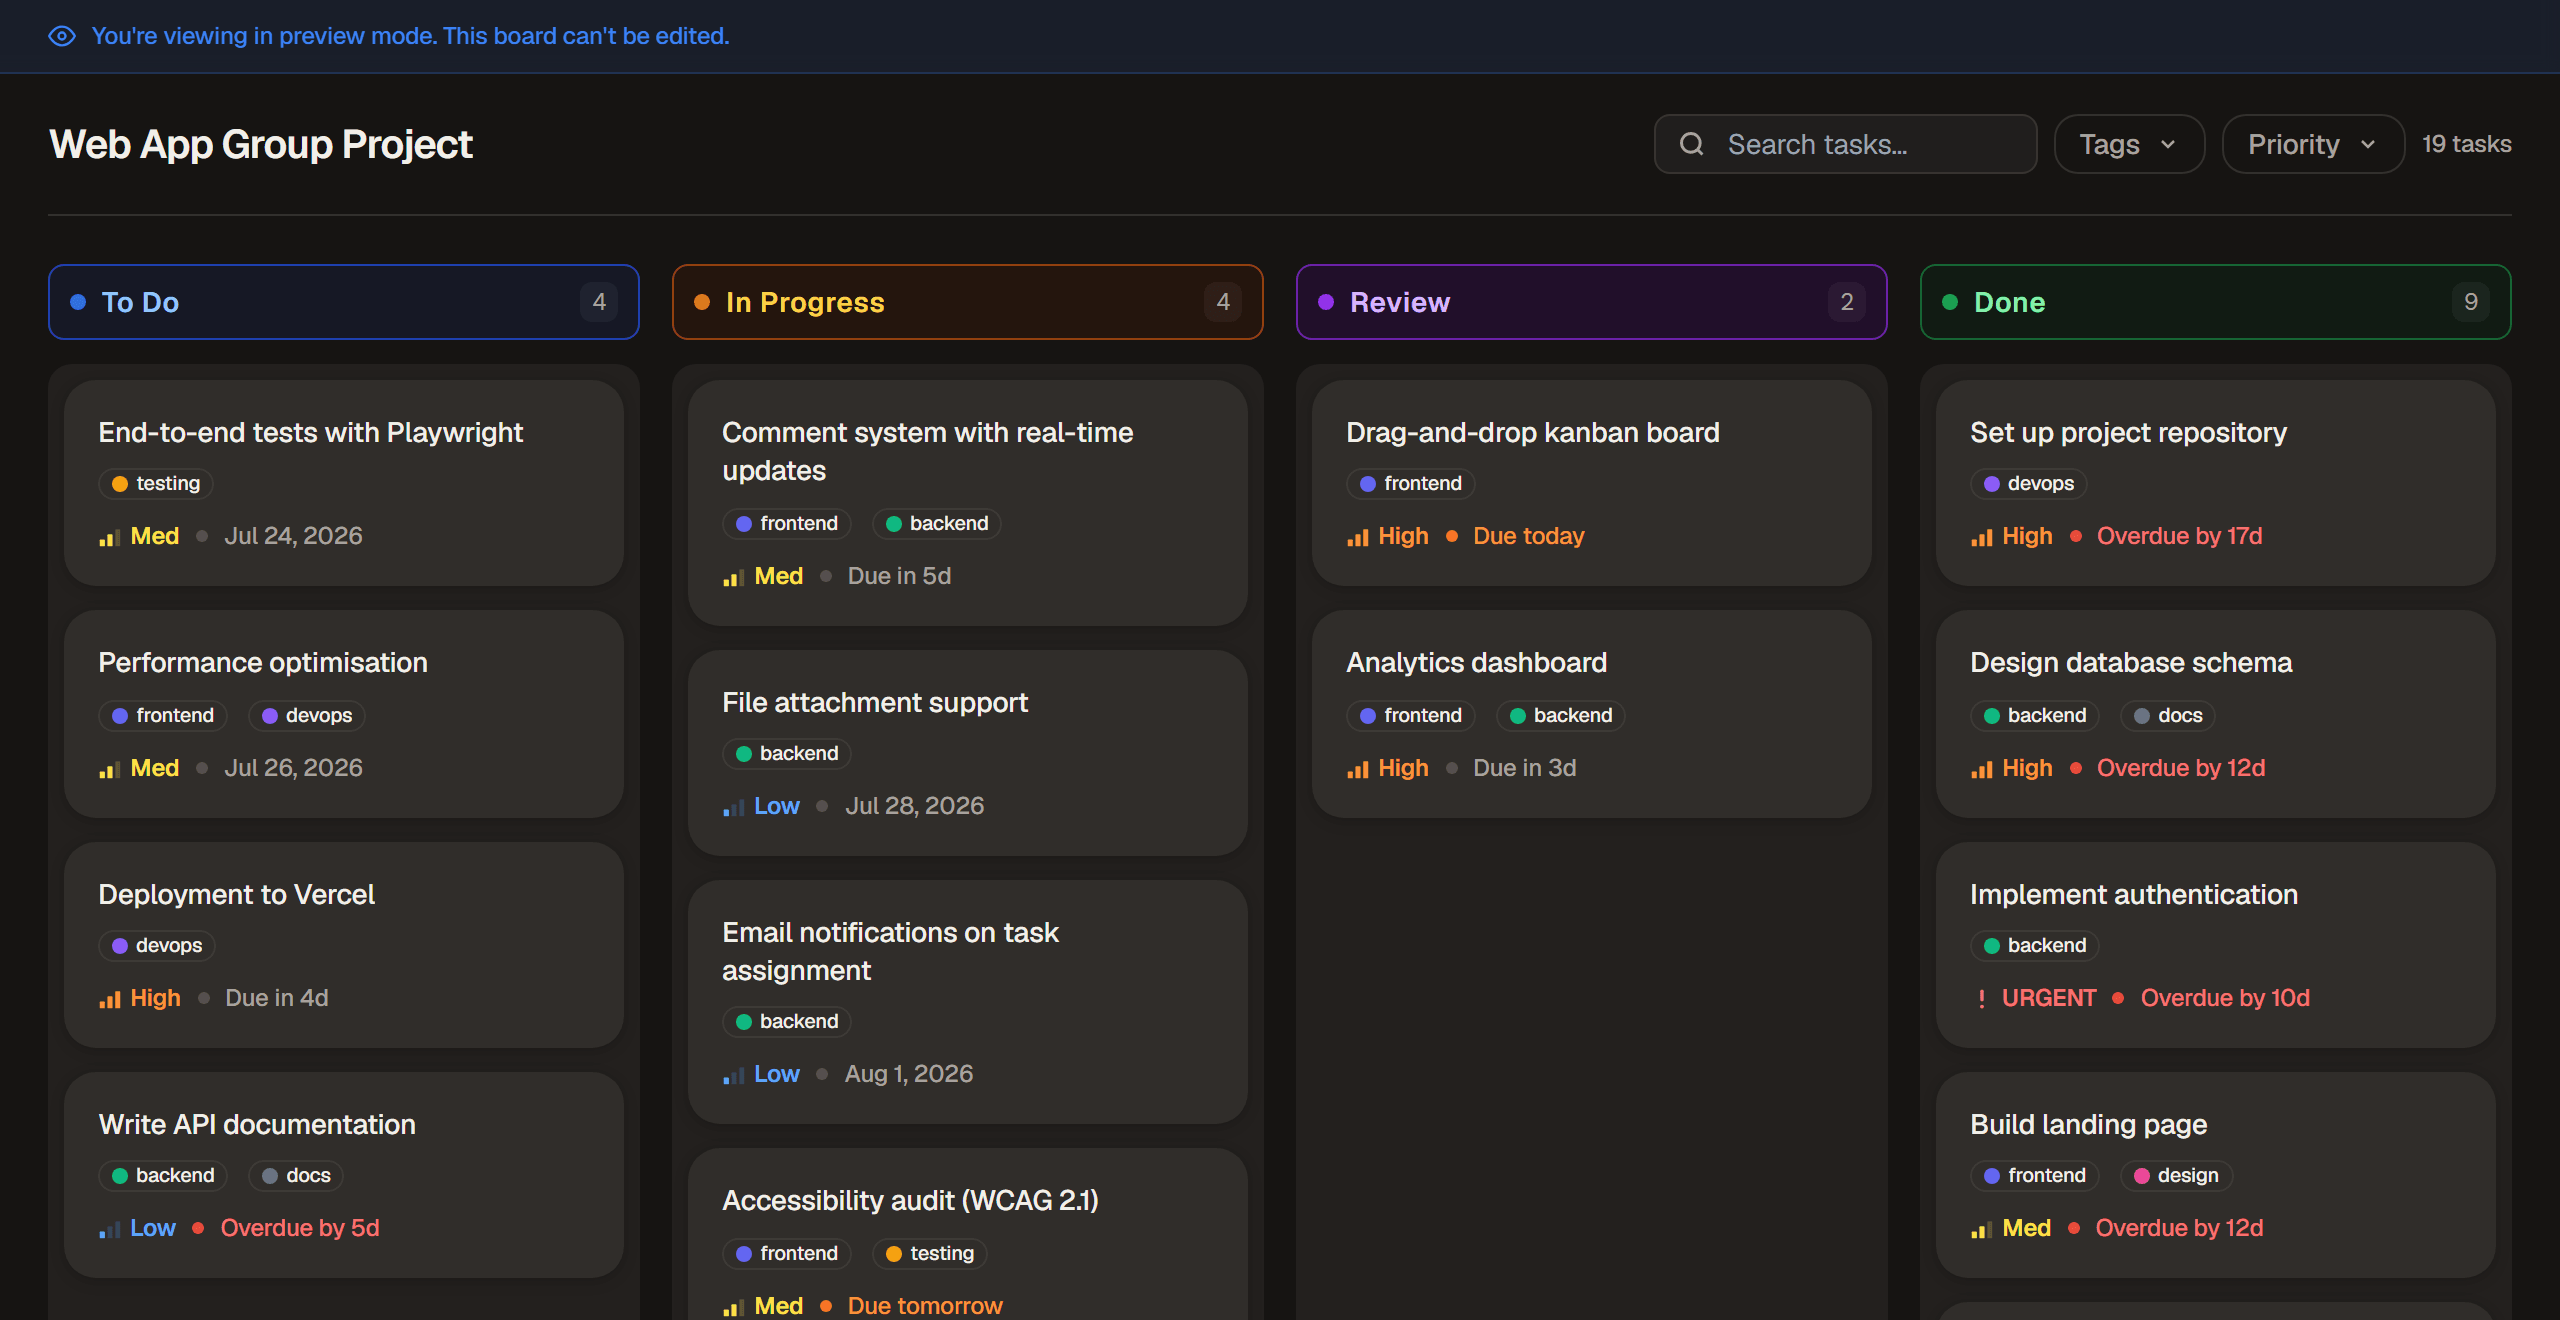The width and height of the screenshot is (2560, 1320).
Task: Click the testing tag on Playwright tests card
Action: (x=156, y=484)
